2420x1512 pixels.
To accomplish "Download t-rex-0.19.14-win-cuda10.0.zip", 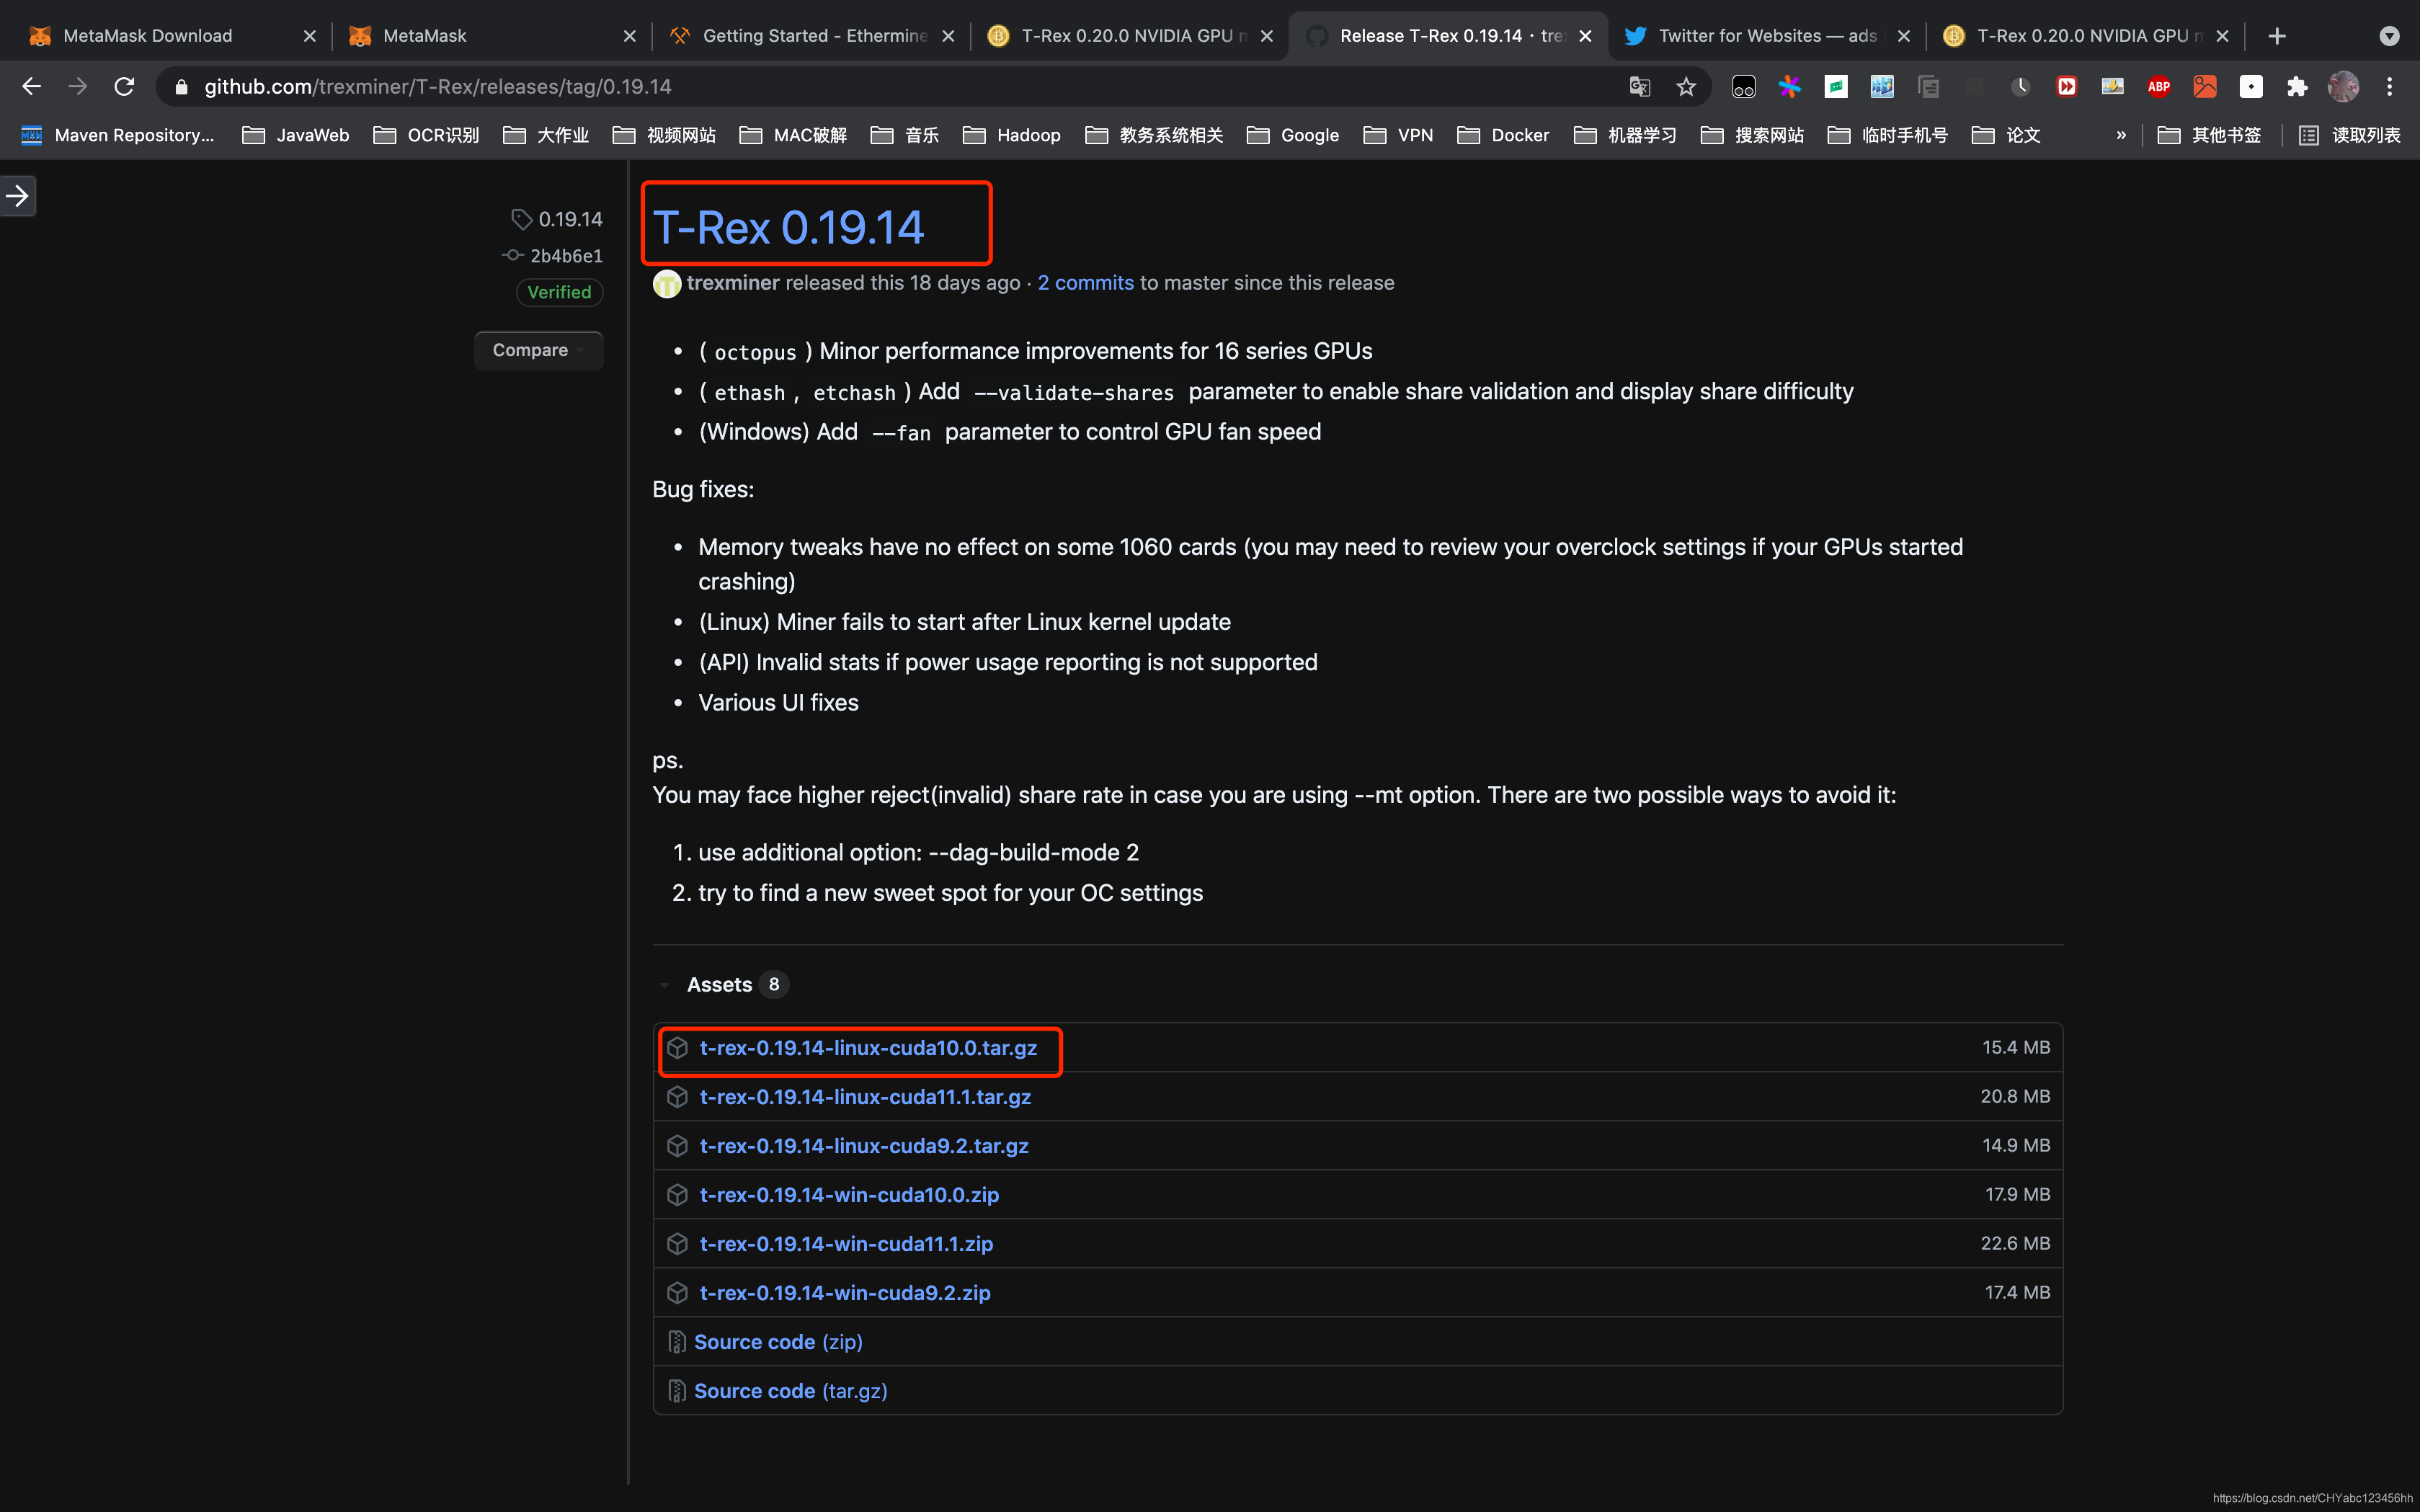I will pos(849,1195).
